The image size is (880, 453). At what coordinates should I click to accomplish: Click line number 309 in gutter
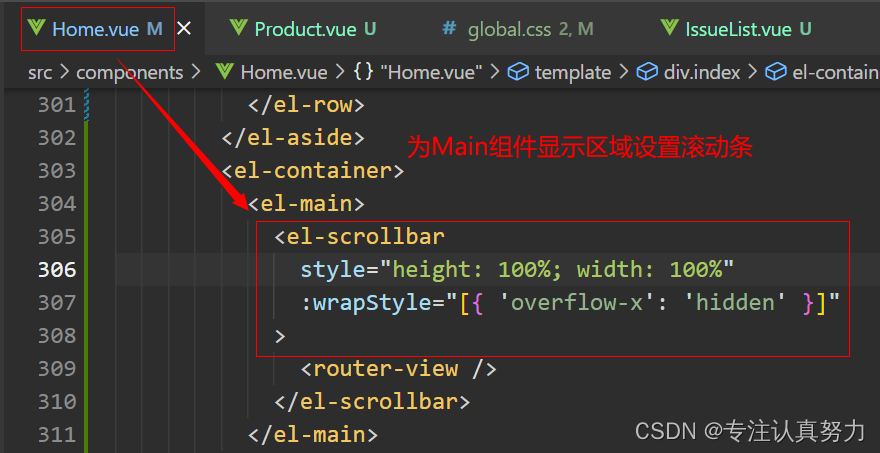coord(57,369)
